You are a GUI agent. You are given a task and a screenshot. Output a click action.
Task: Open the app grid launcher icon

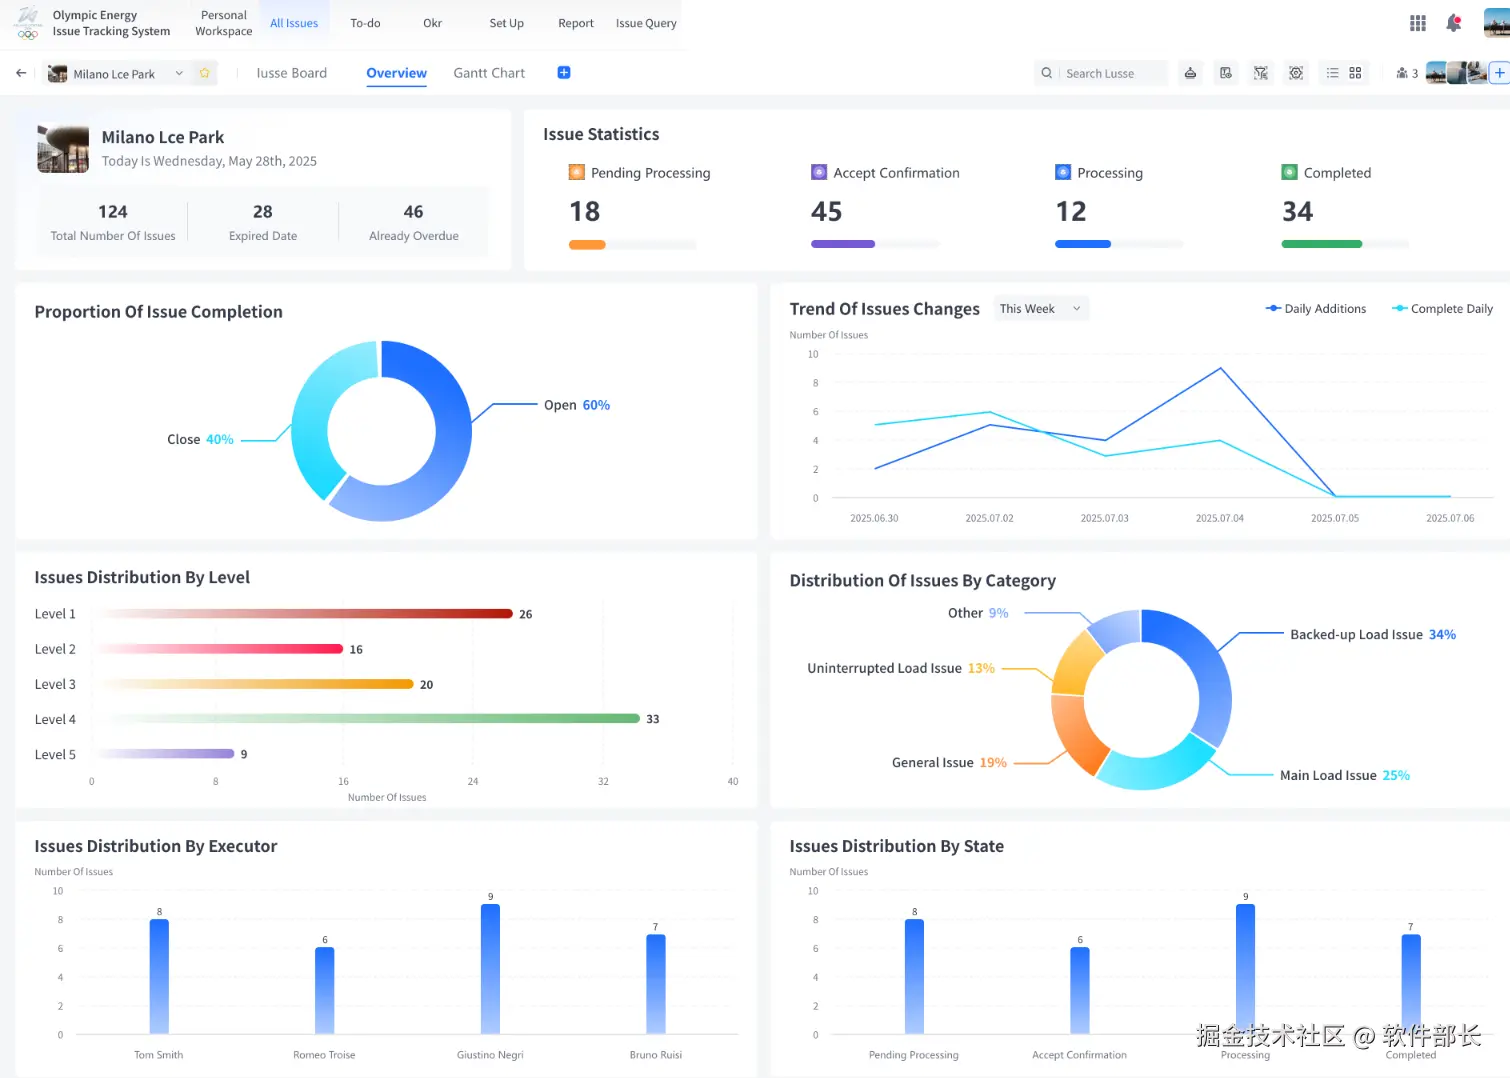[1418, 23]
